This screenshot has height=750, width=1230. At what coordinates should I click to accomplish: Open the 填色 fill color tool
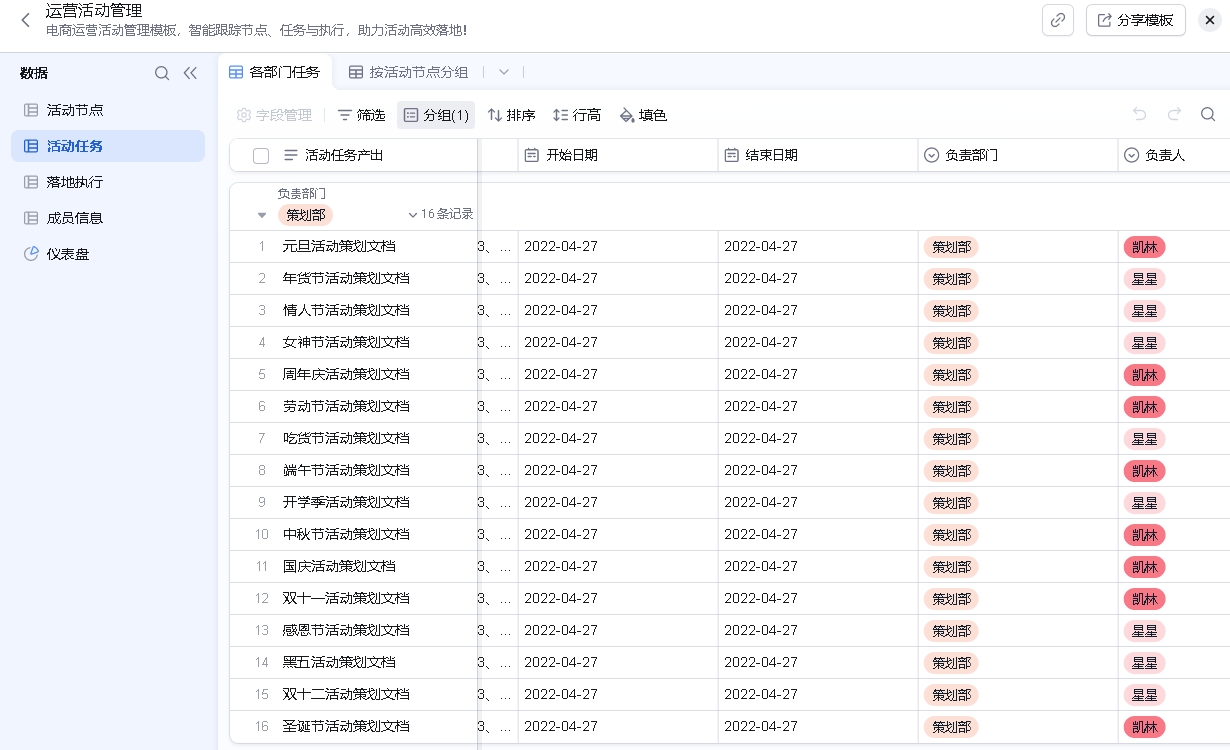pos(643,115)
